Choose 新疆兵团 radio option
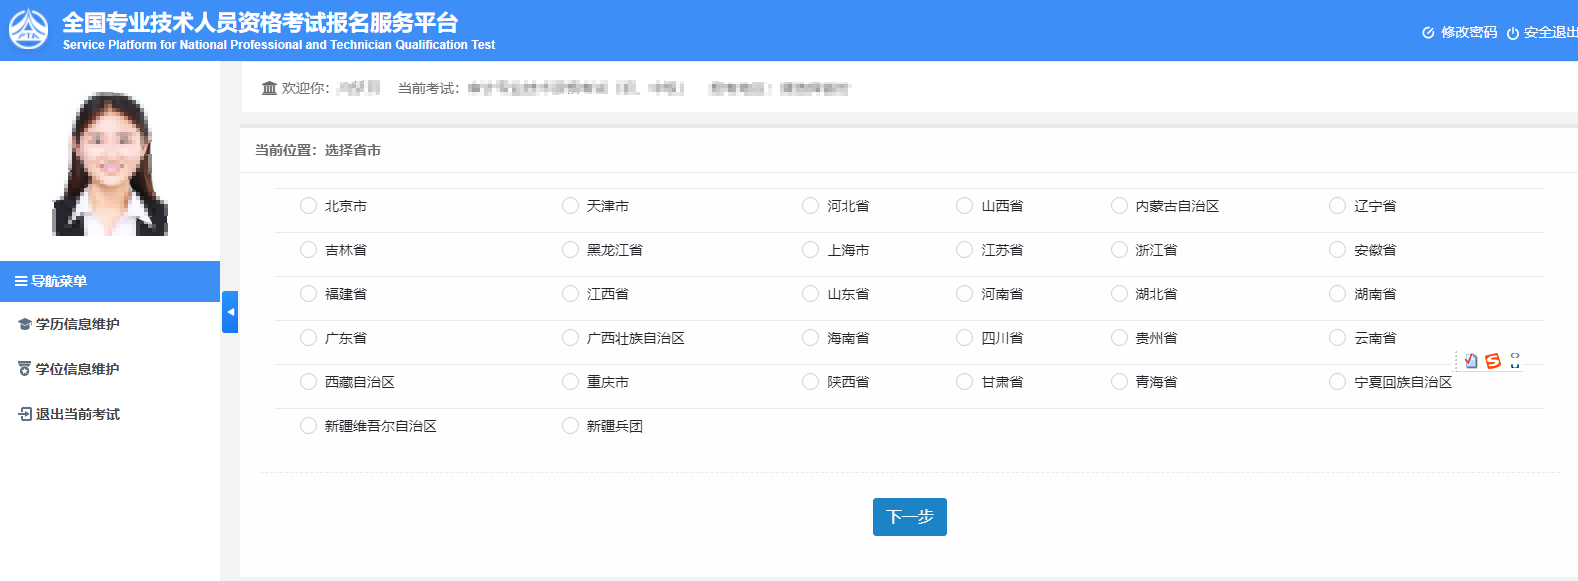 point(570,426)
